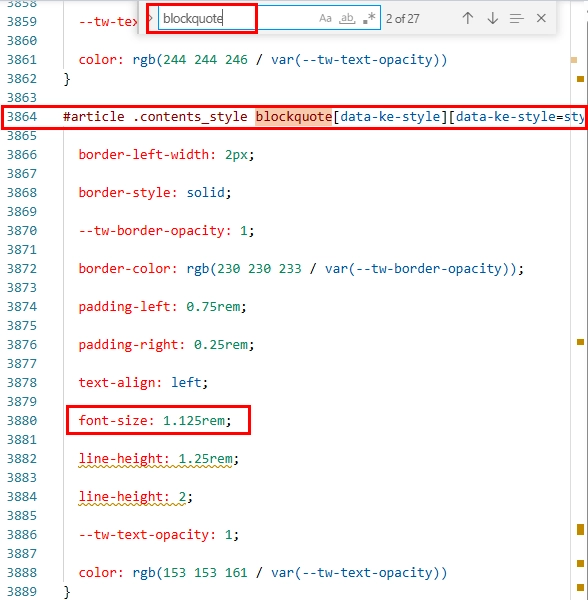588x600 pixels.
Task: Click #article selector on line 3864
Action: pyautogui.click(x=94, y=117)
